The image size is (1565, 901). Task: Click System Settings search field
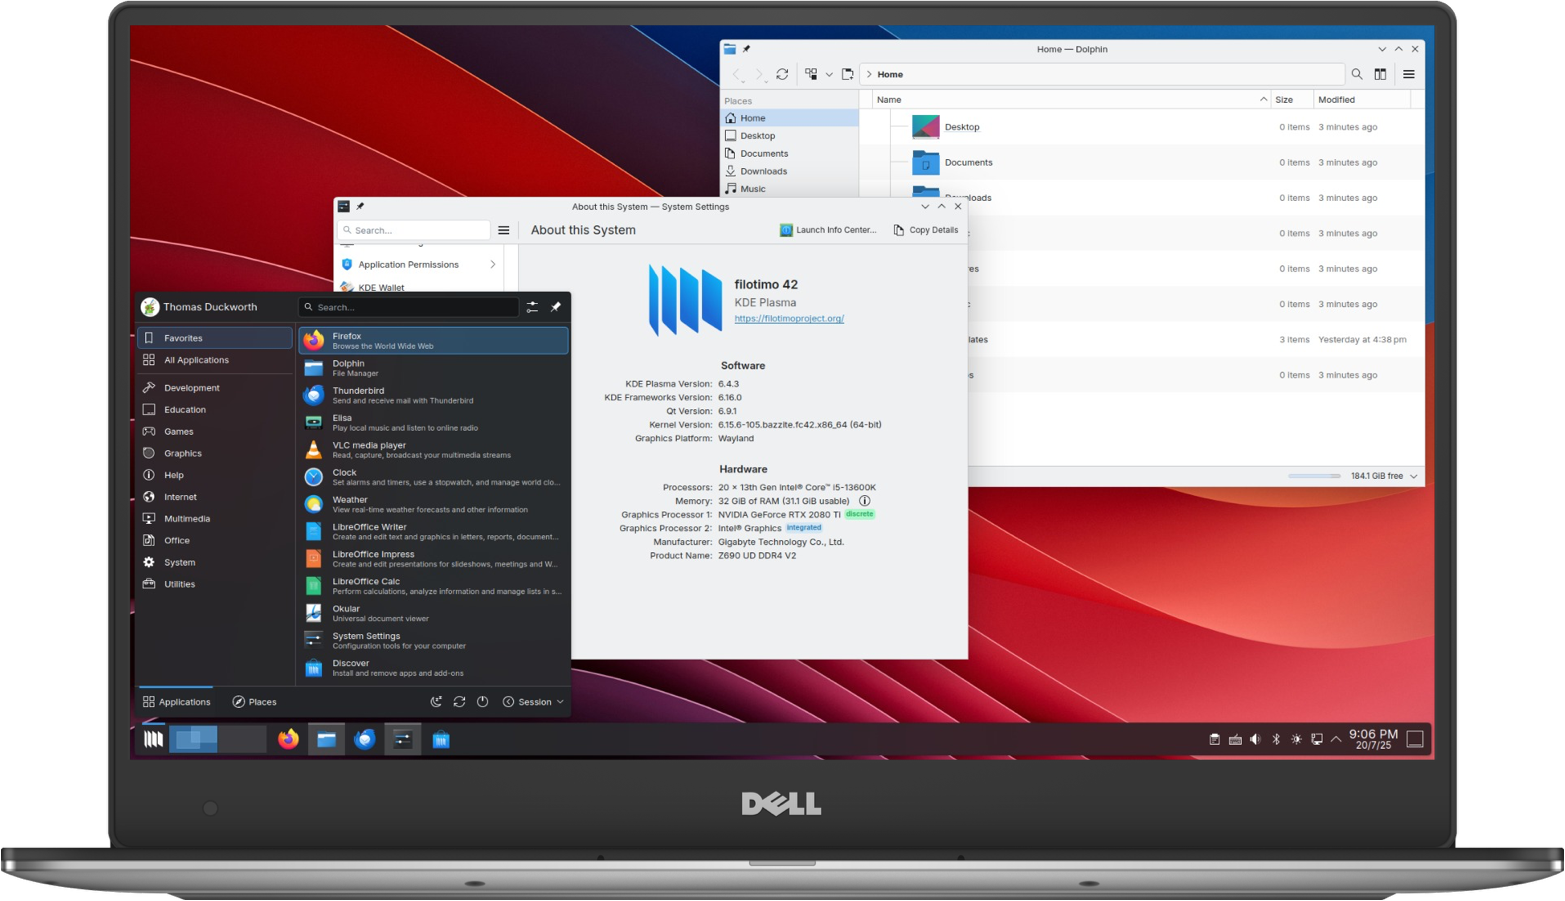click(x=414, y=230)
